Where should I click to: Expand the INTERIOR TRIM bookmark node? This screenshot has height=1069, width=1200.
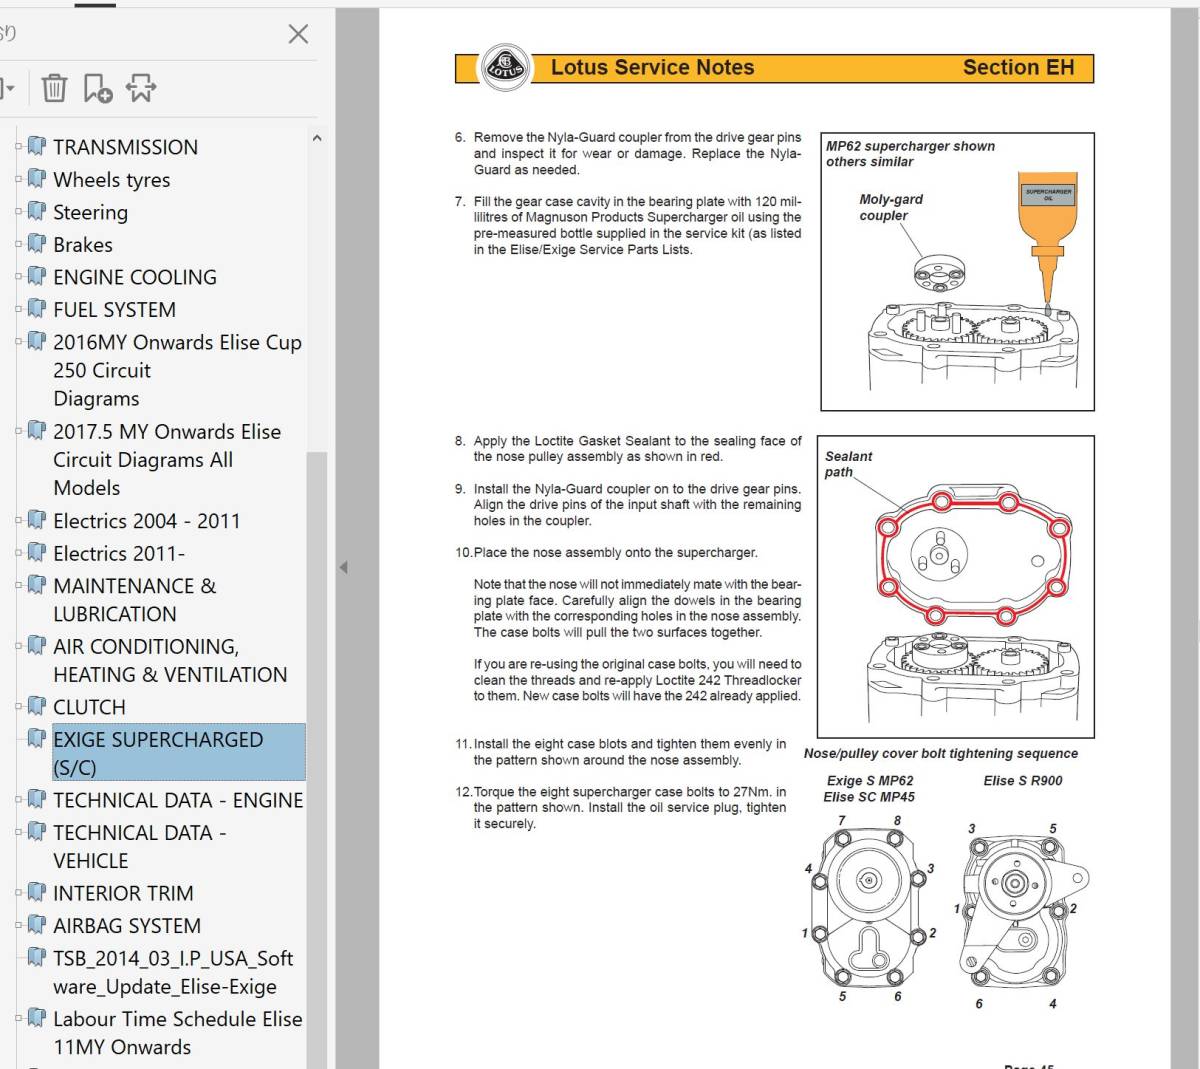click(x=18, y=893)
